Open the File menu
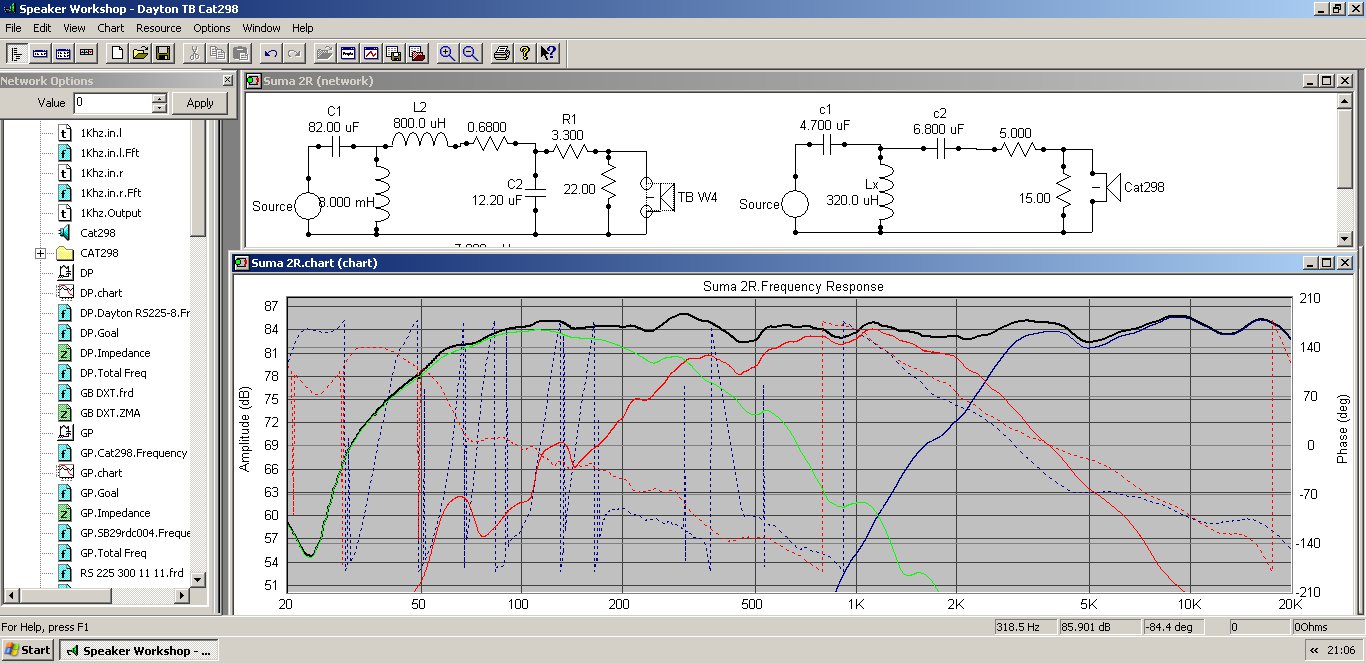 (x=13, y=28)
